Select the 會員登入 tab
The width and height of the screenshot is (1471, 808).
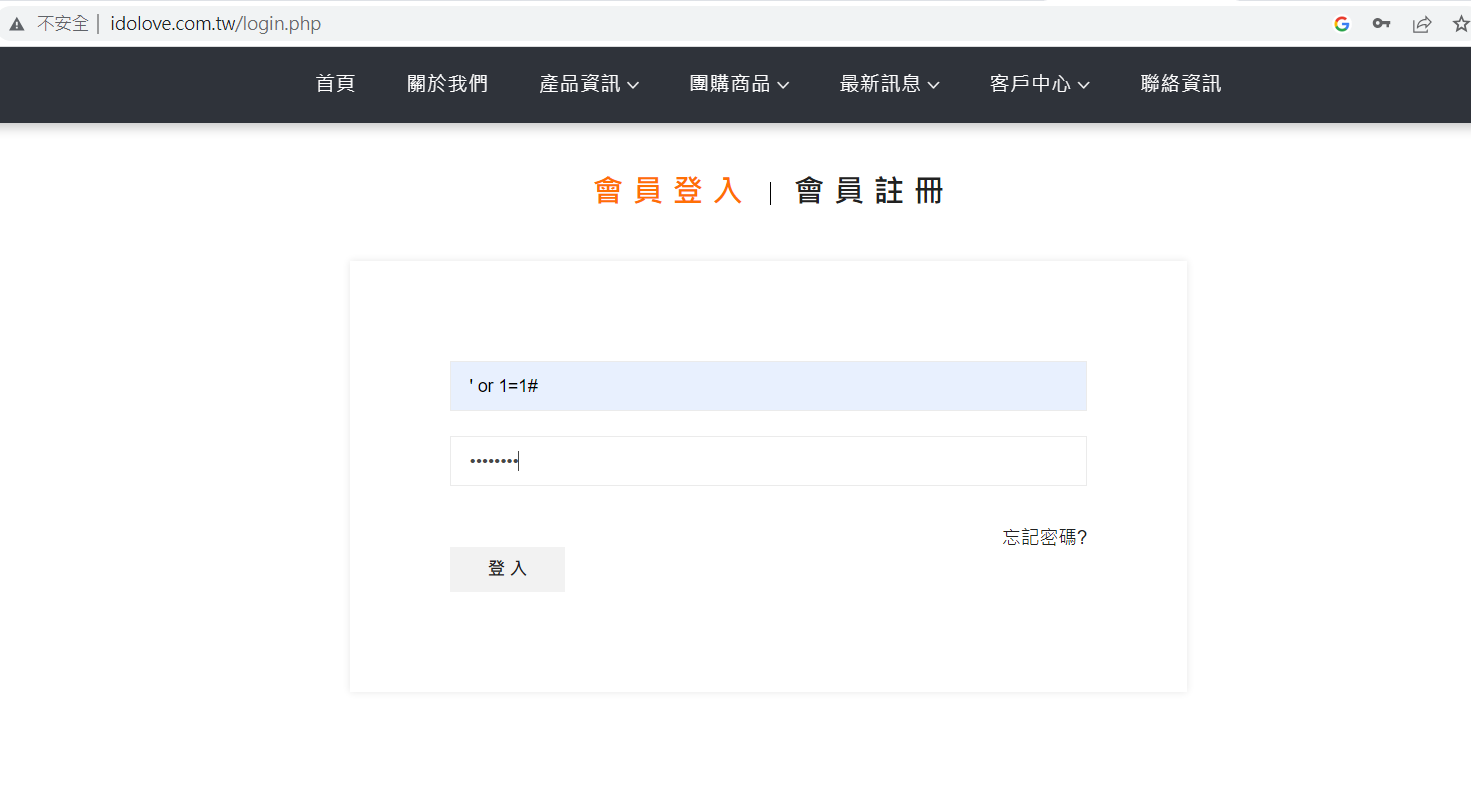[x=669, y=191]
